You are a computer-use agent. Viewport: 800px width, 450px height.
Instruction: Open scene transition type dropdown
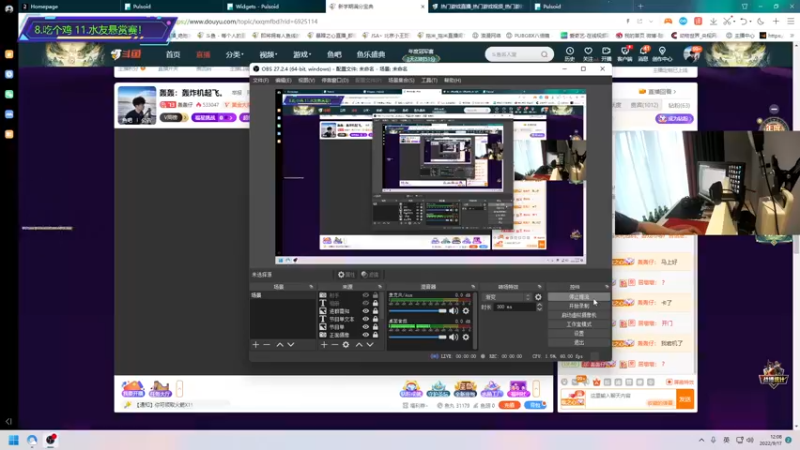[x=508, y=297]
